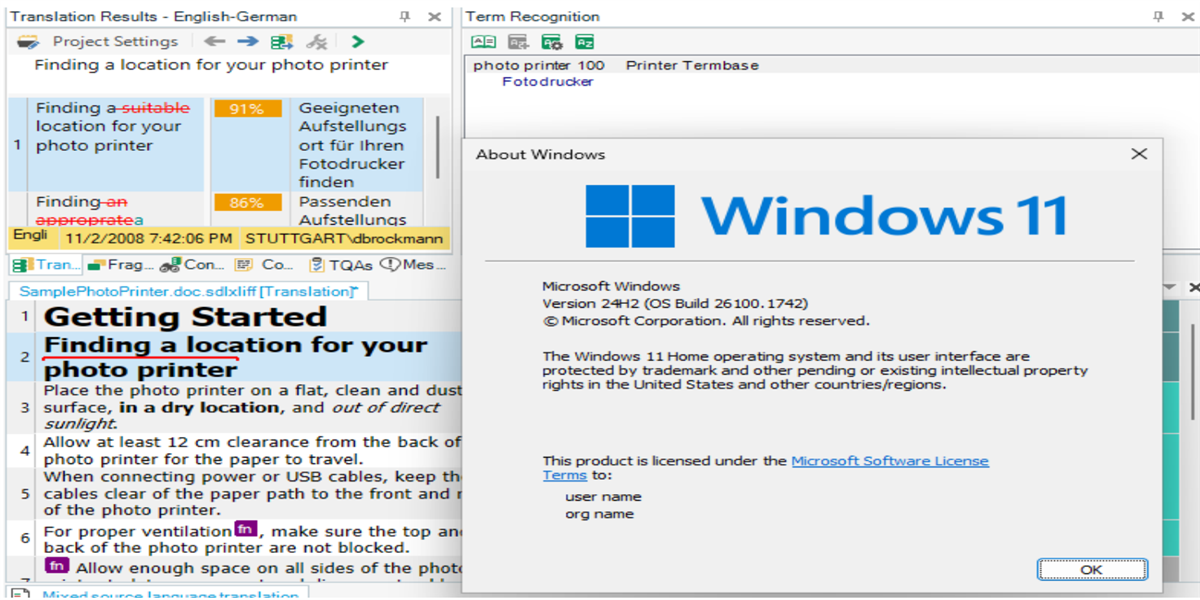Click segment 3 'Place the photo printer' text

252,407
